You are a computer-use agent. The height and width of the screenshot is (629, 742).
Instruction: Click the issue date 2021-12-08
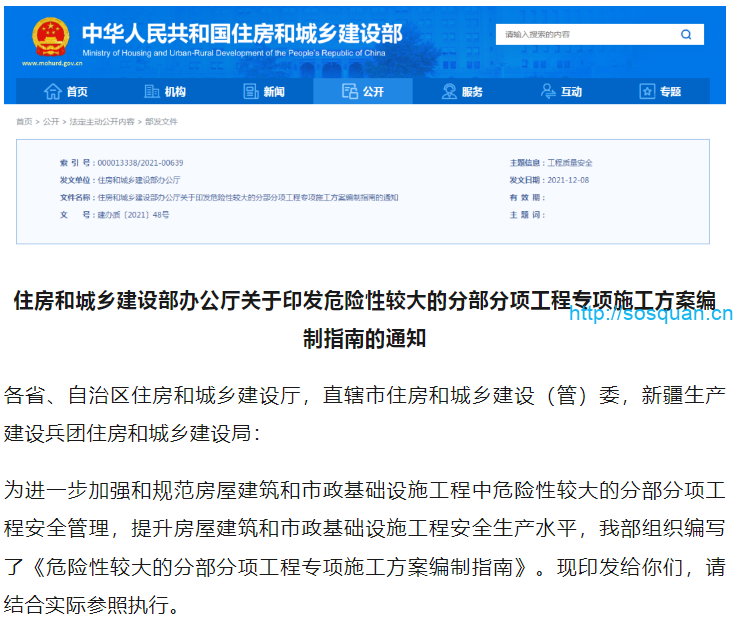coord(568,180)
